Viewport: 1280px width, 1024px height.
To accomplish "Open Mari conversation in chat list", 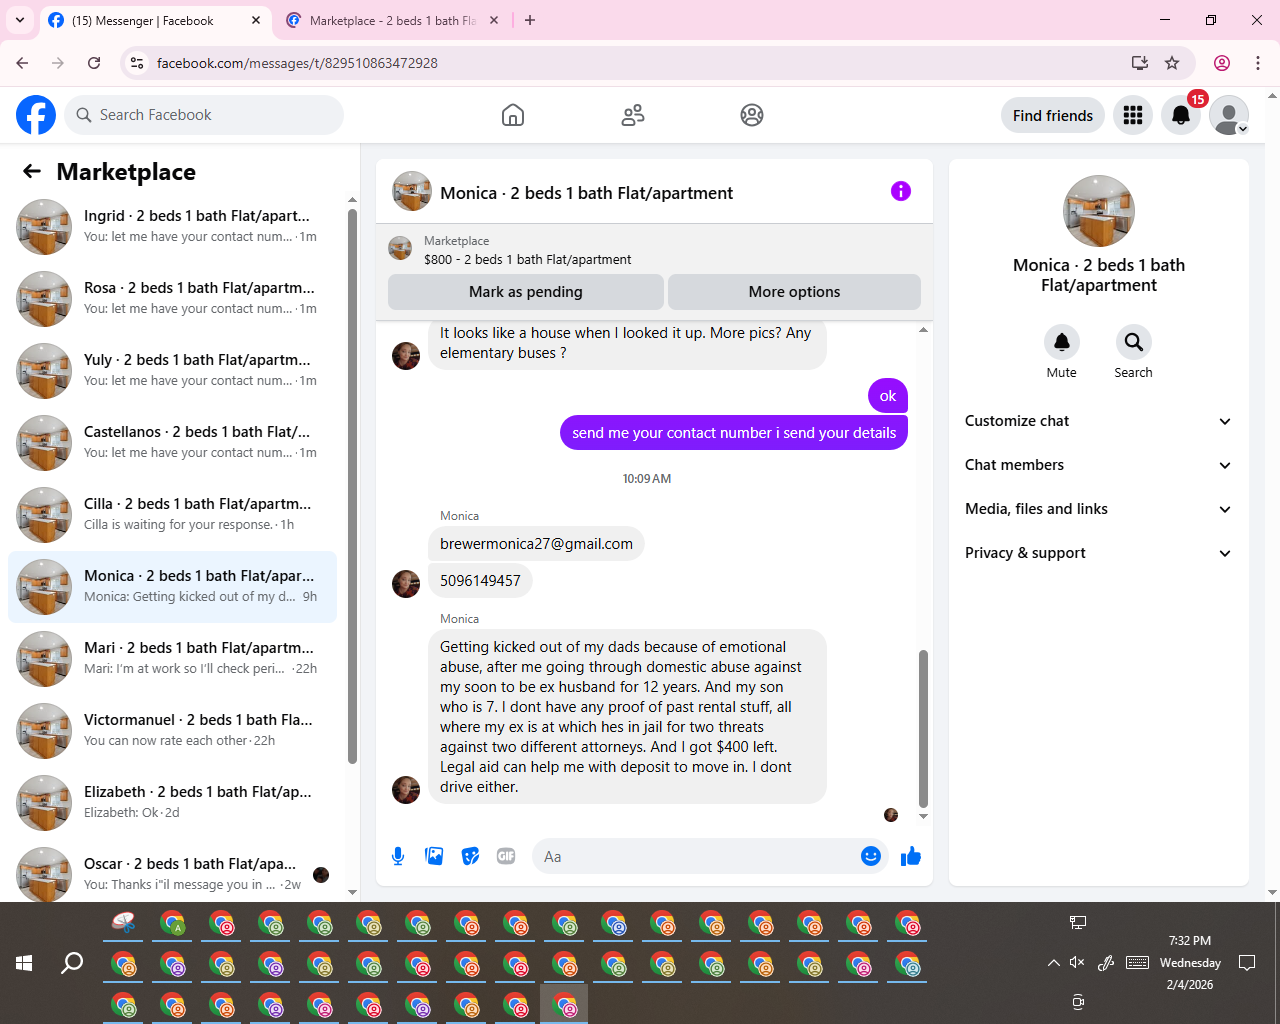I will pyautogui.click(x=172, y=659).
